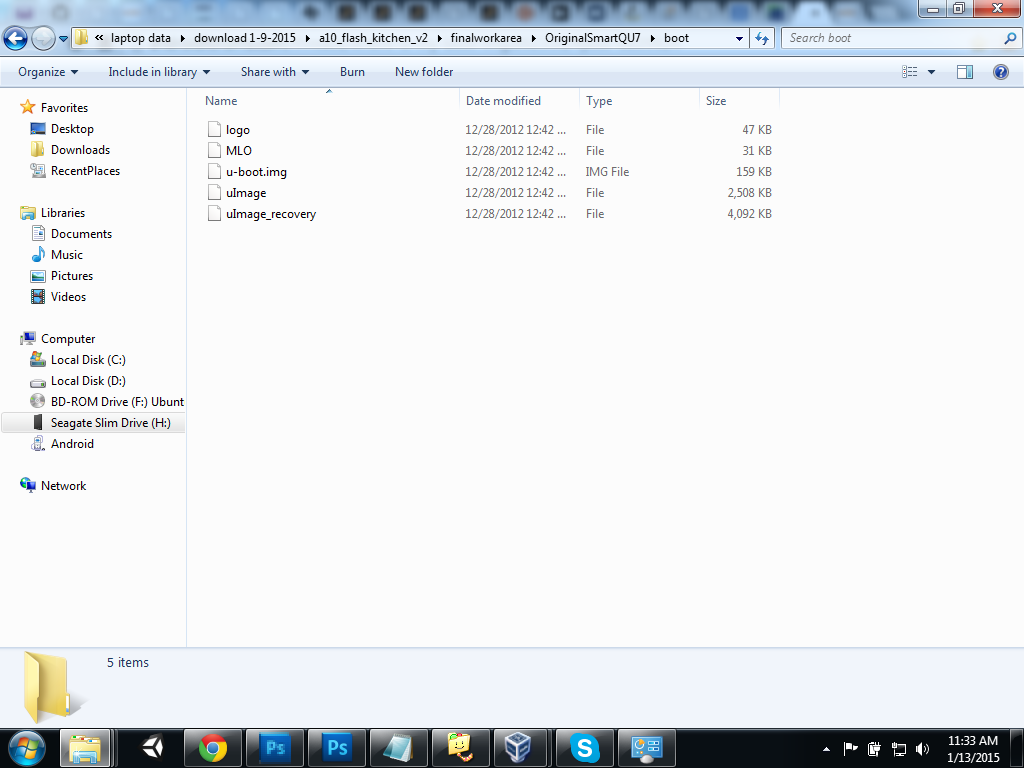1024x768 pixels.
Task: Select the u-boot.img file
Action: [x=256, y=172]
